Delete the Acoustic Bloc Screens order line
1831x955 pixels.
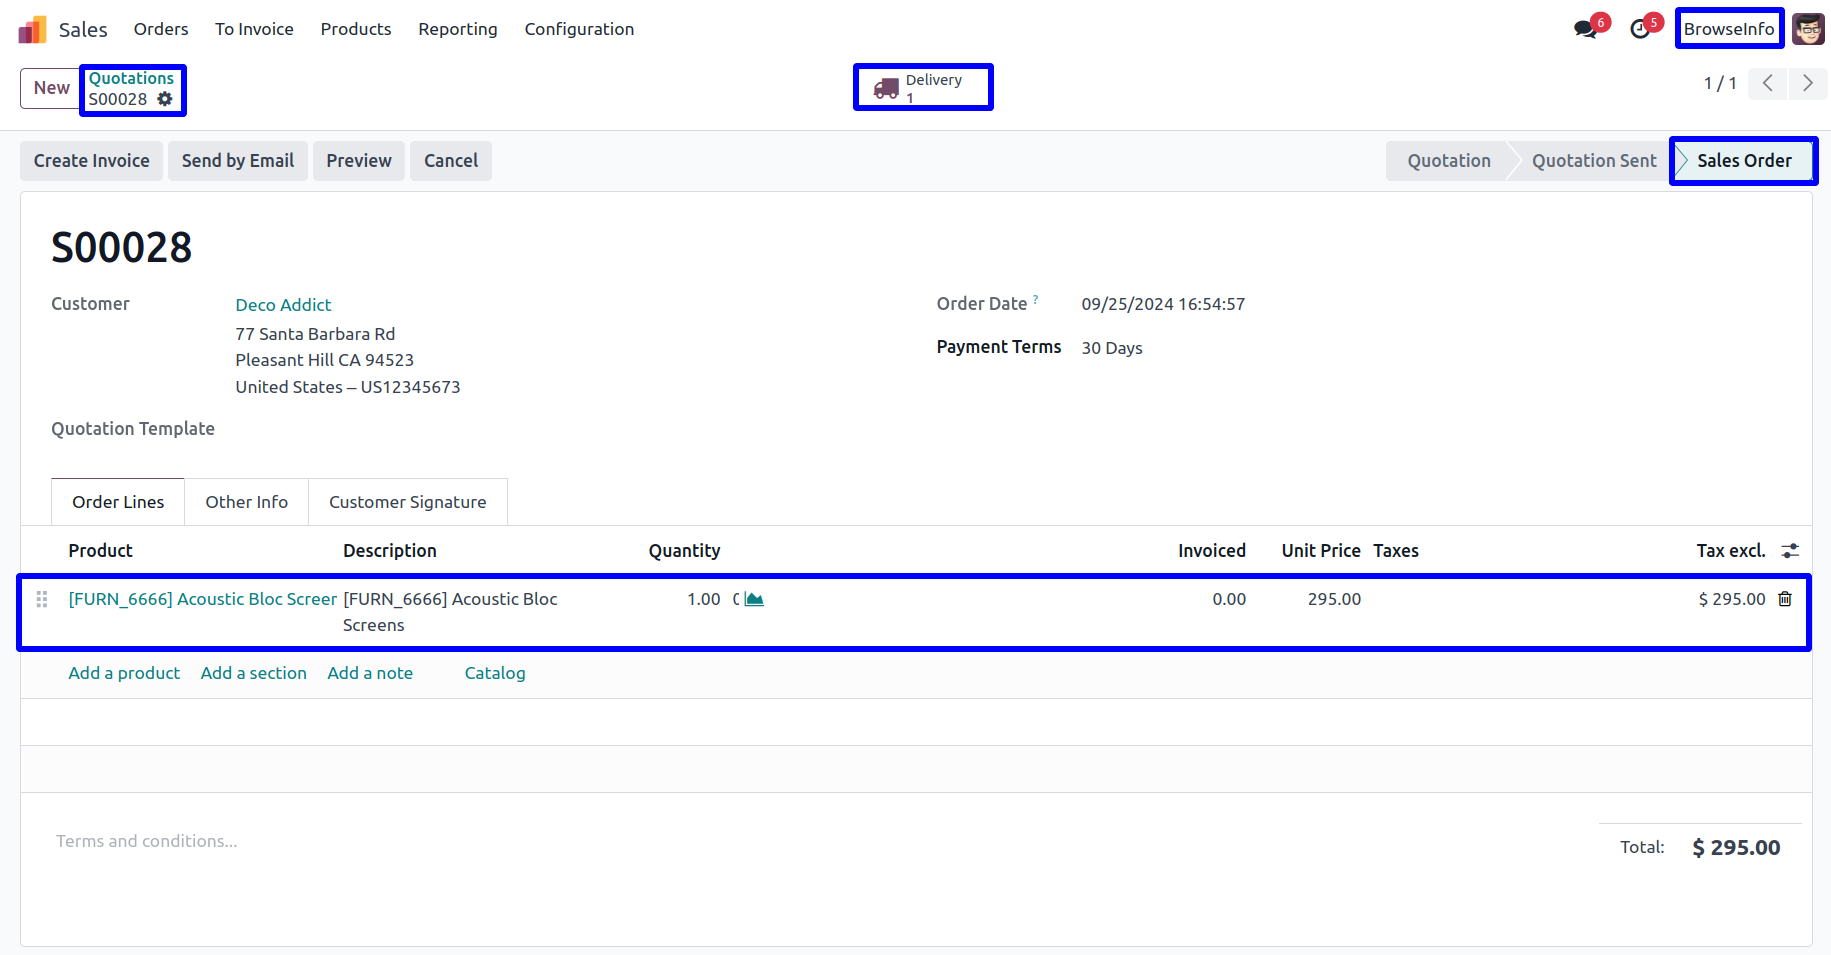[1785, 599]
